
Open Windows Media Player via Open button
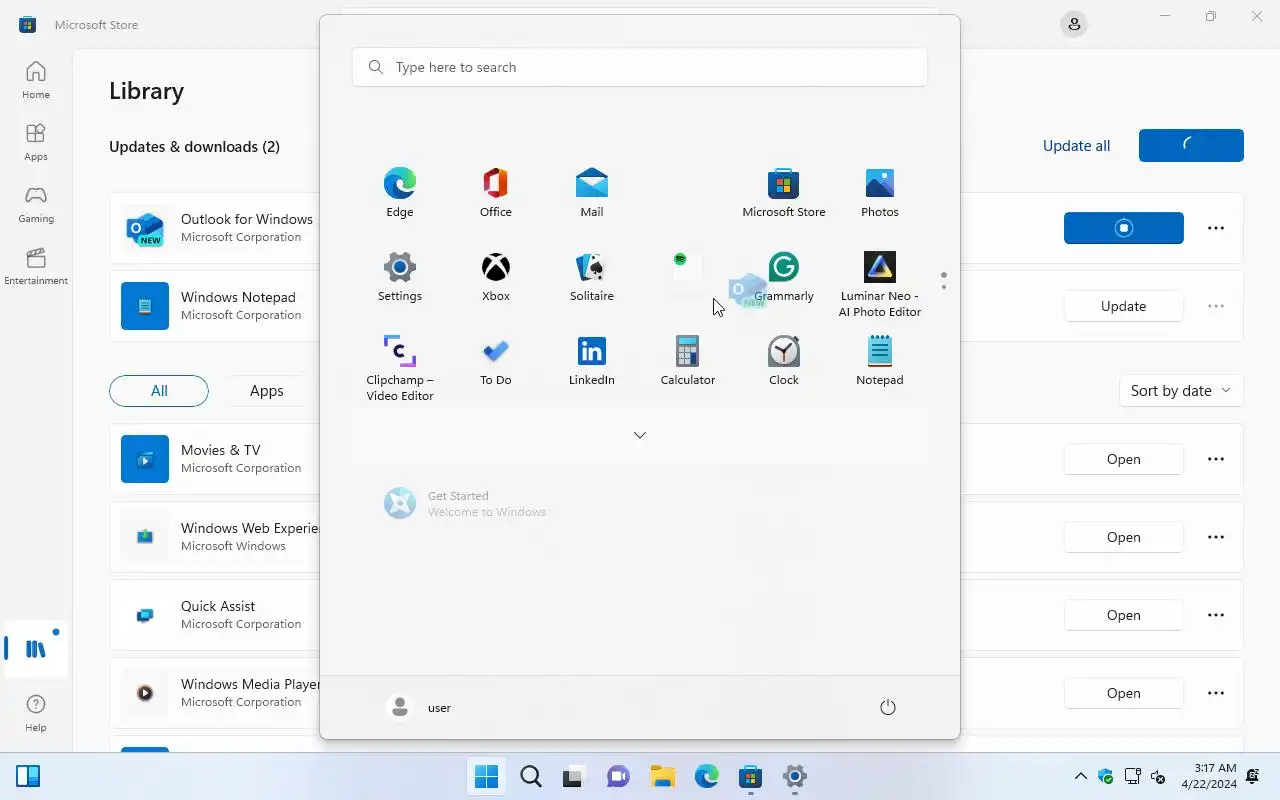point(1123,693)
